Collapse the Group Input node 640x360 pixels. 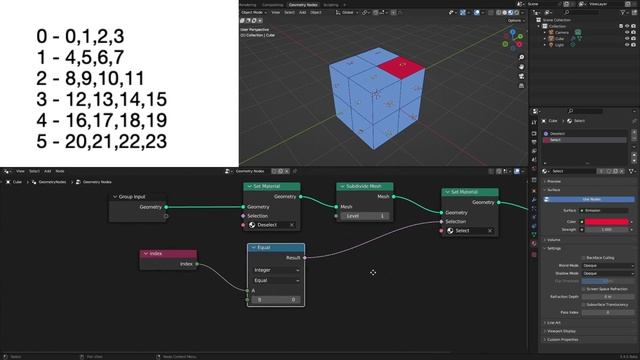pos(115,197)
